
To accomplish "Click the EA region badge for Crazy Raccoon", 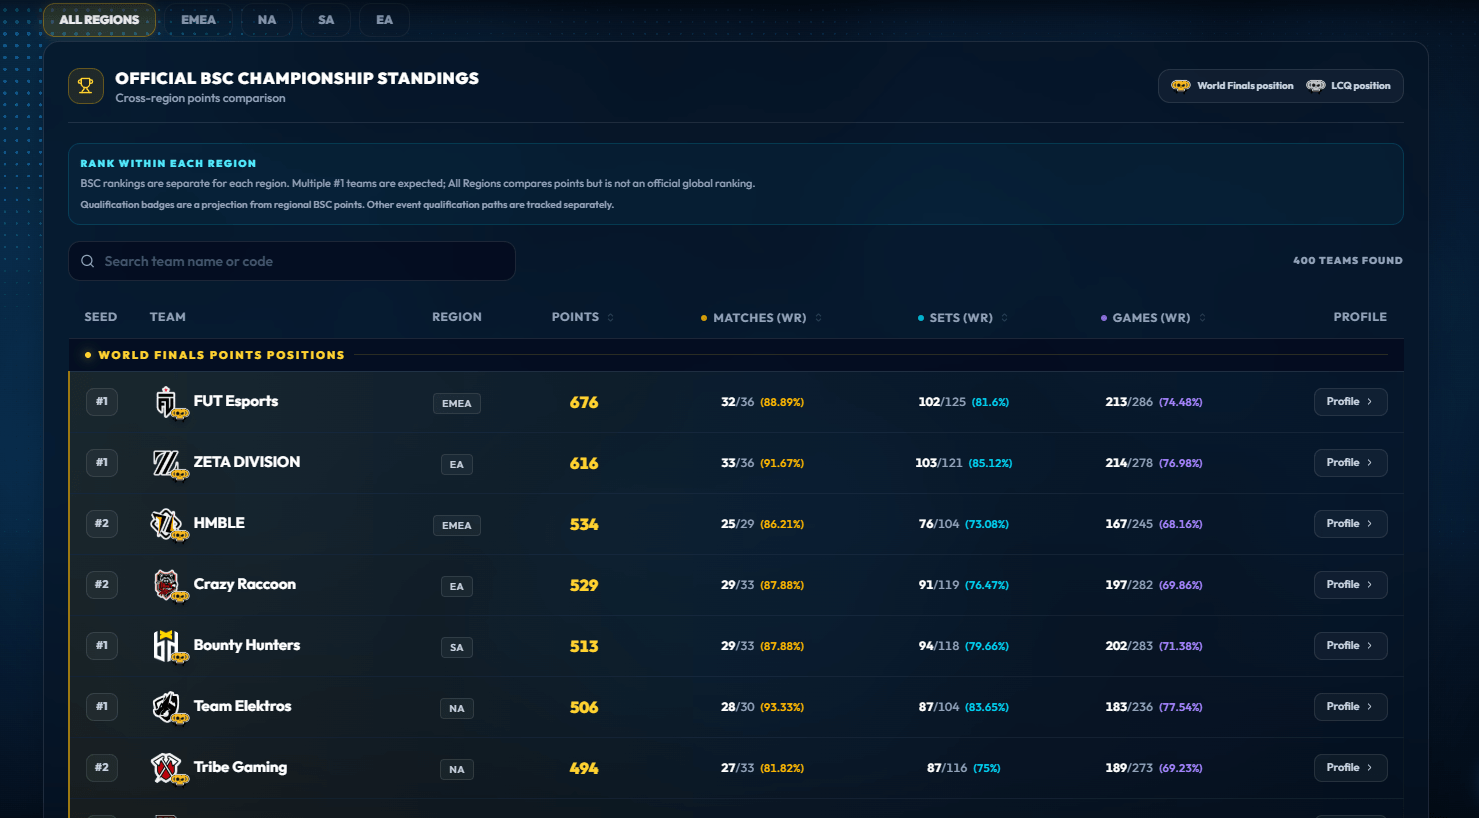I will [x=457, y=586].
